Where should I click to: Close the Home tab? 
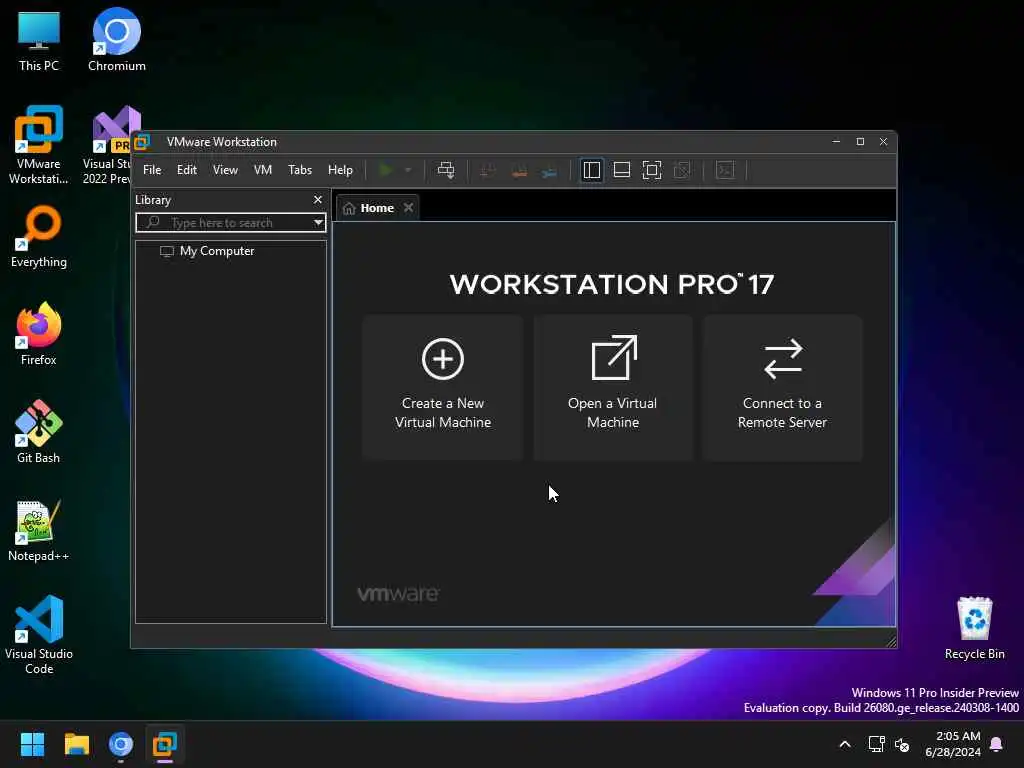click(x=409, y=207)
